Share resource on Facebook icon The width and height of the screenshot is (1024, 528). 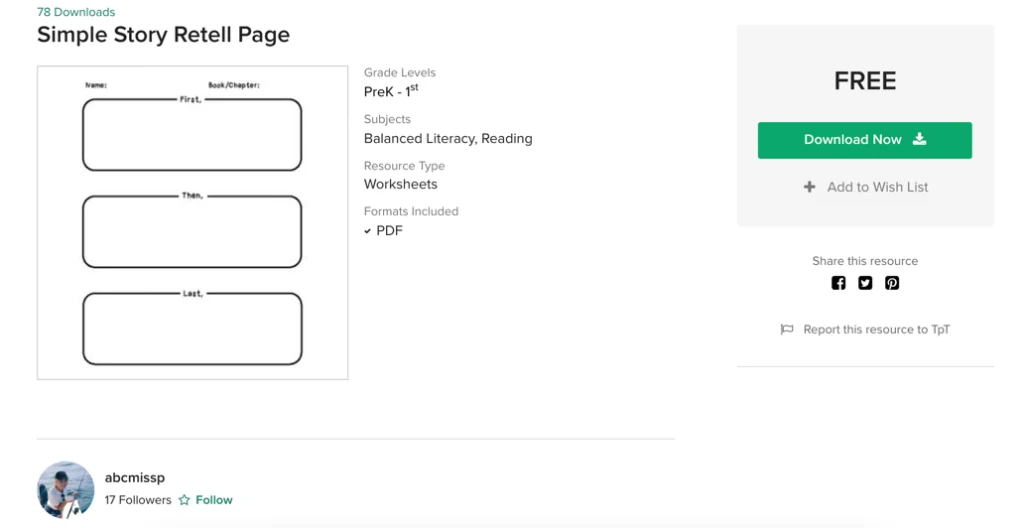coord(839,283)
